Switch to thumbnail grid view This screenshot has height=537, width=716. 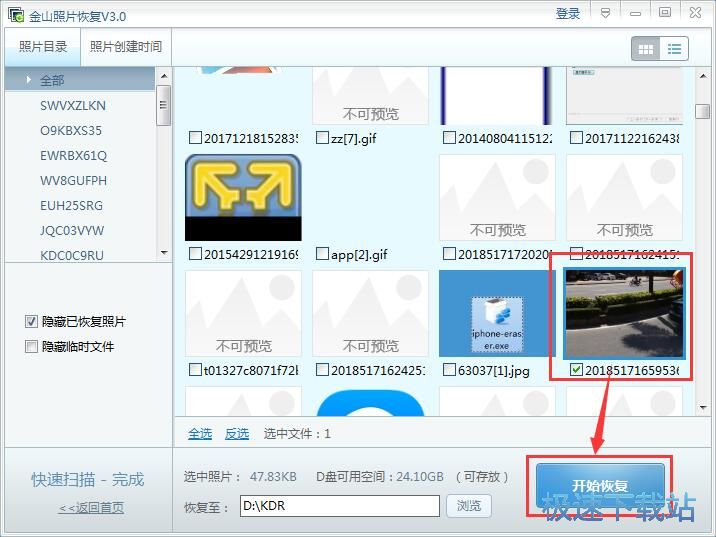(x=645, y=48)
